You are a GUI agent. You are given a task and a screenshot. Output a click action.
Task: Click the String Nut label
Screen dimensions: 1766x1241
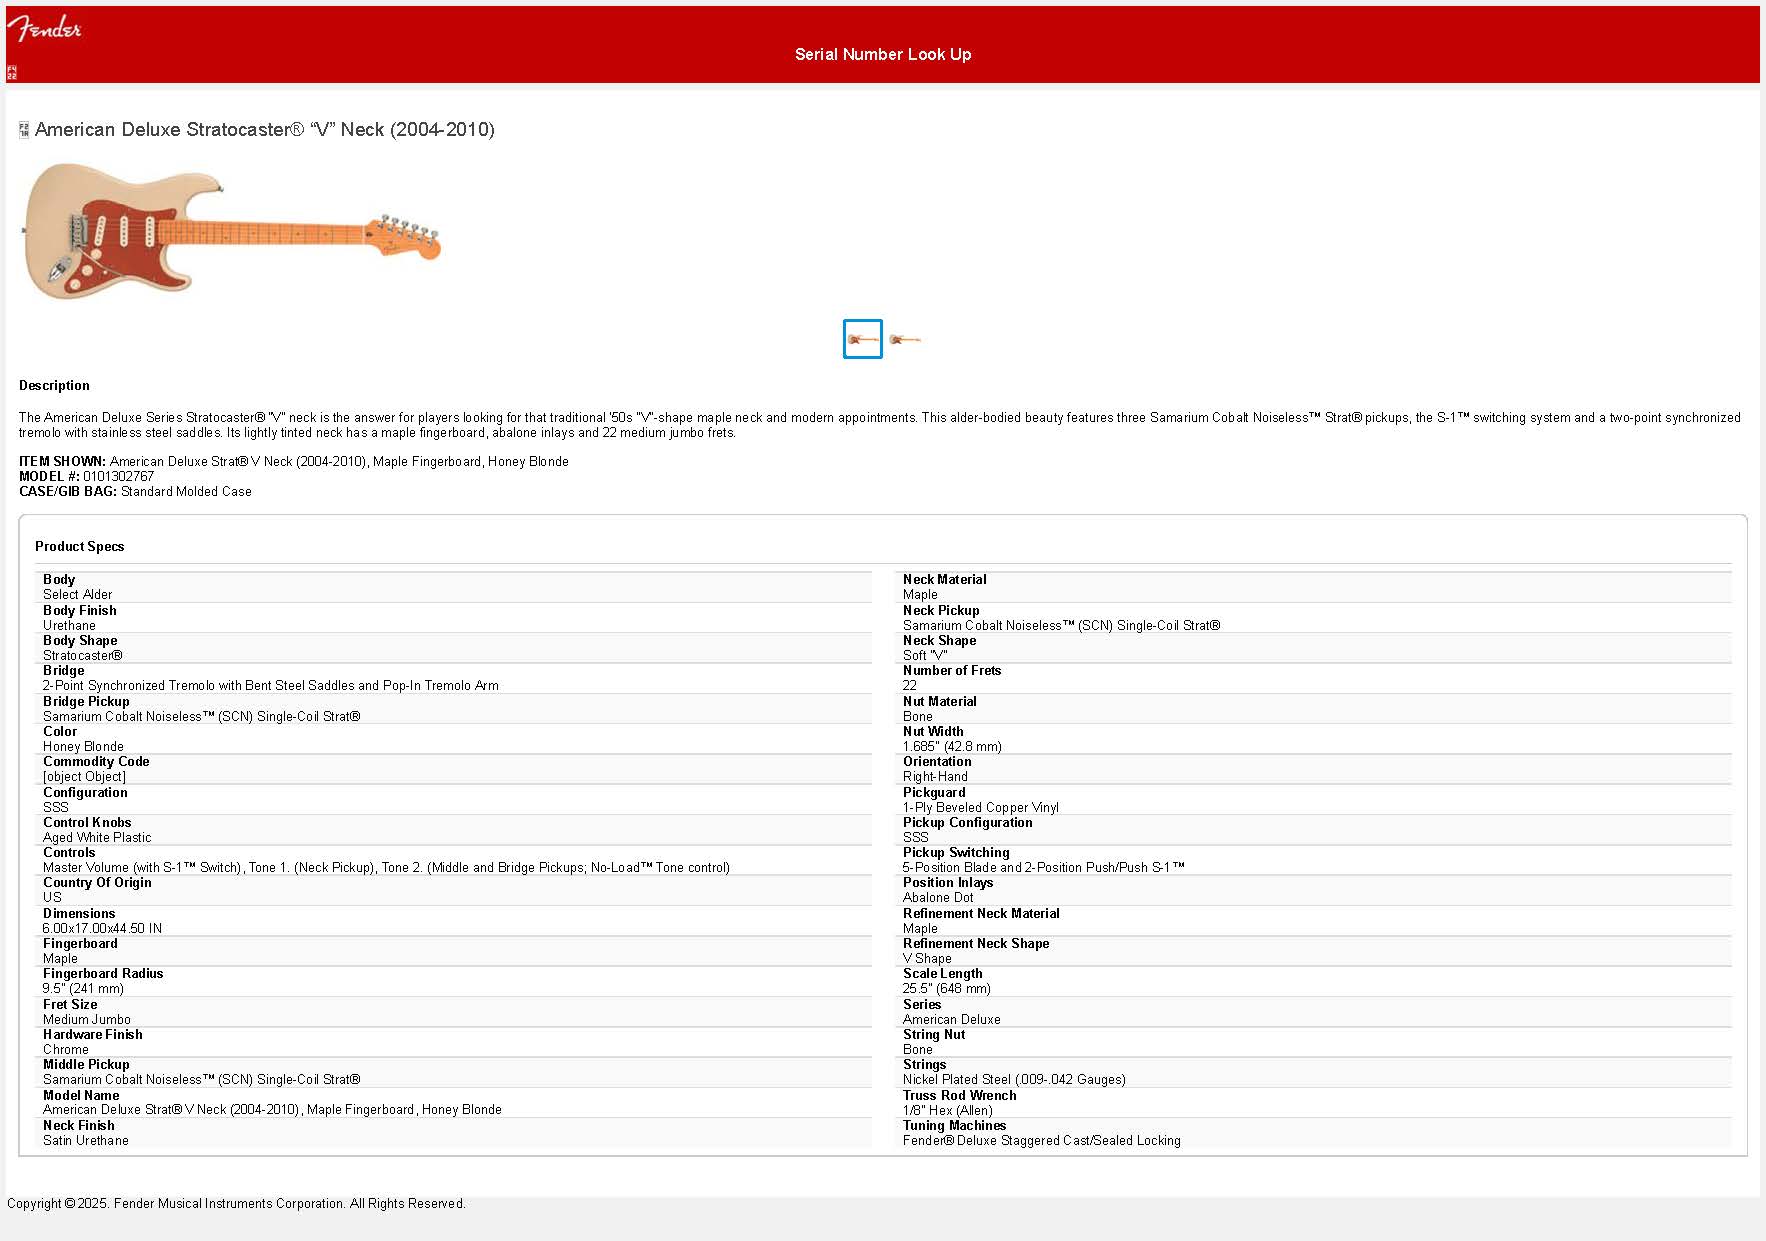click(934, 1034)
